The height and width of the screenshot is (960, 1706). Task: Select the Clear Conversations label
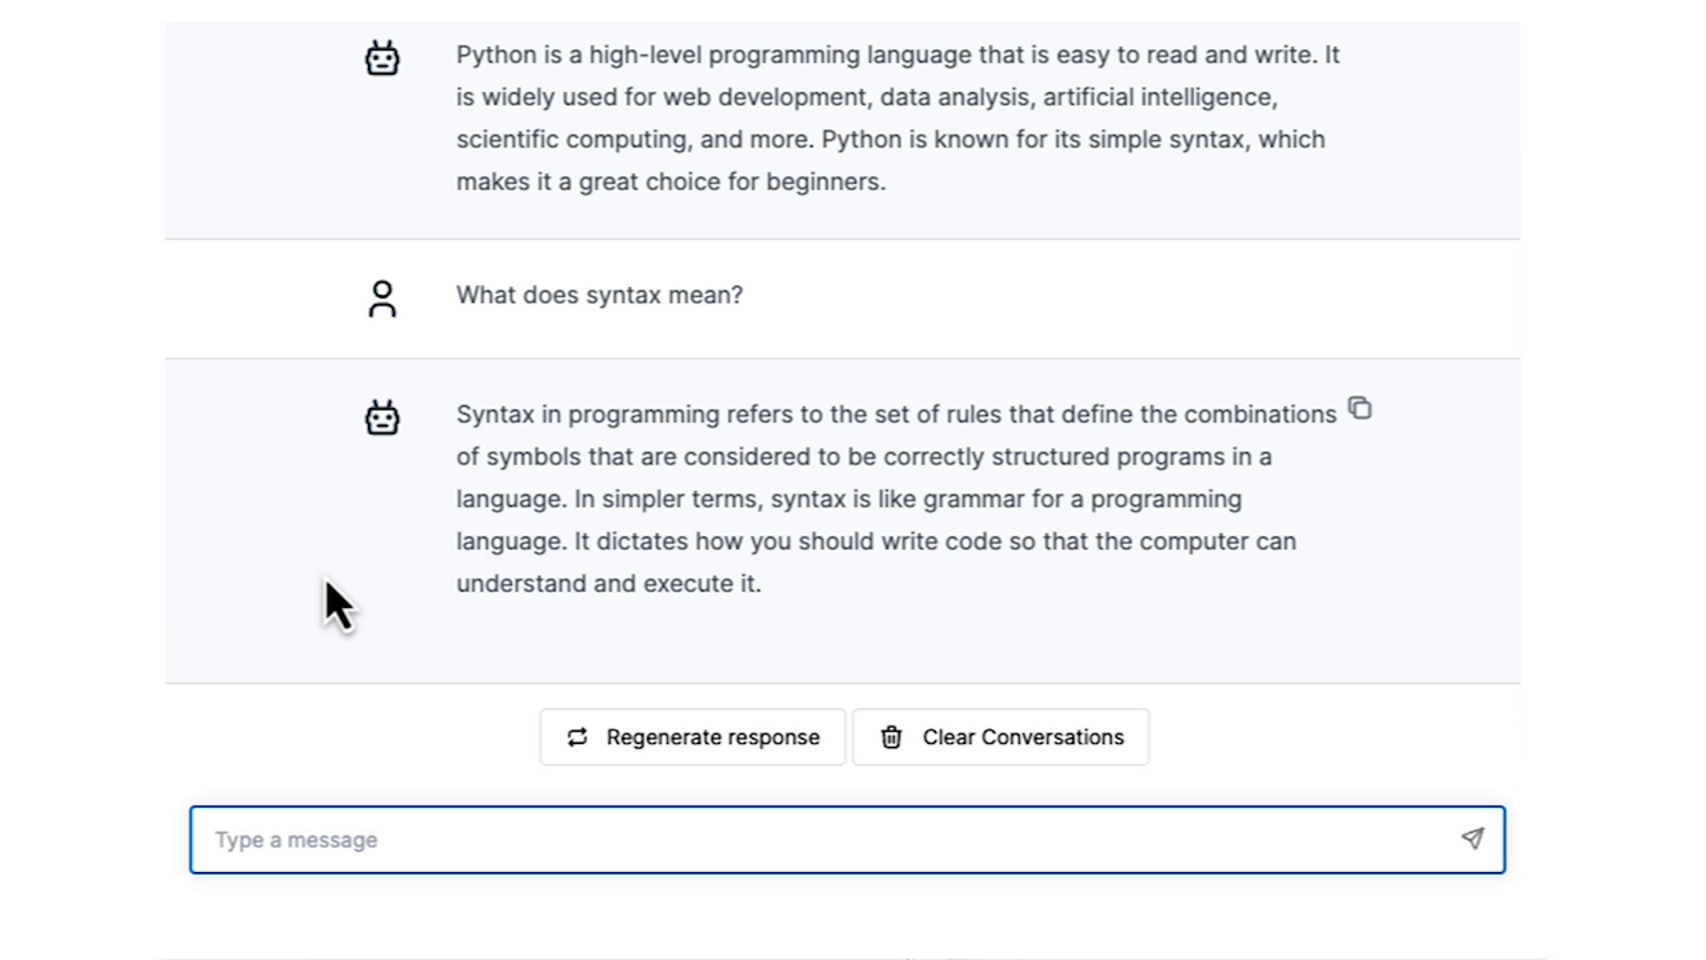[x=1023, y=737]
